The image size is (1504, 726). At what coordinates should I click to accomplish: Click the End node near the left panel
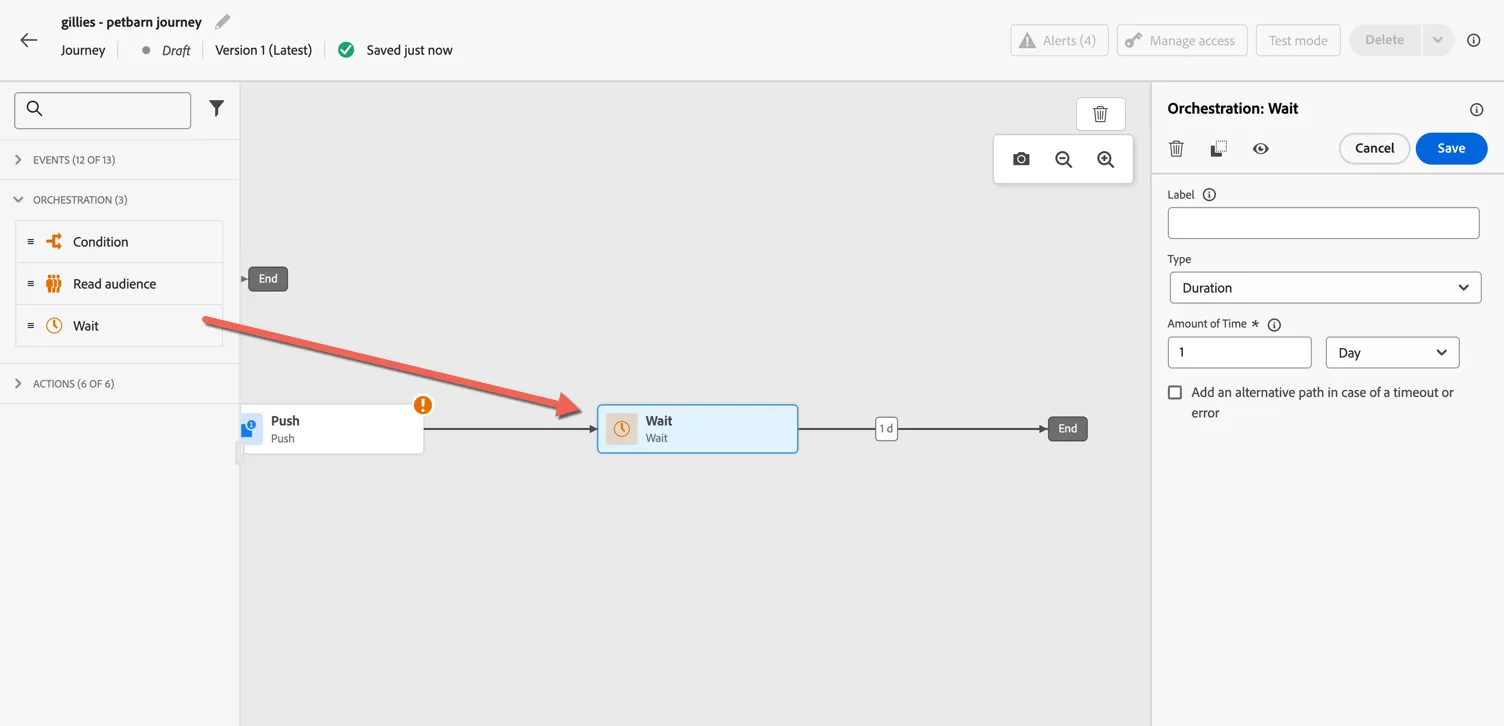click(x=268, y=279)
